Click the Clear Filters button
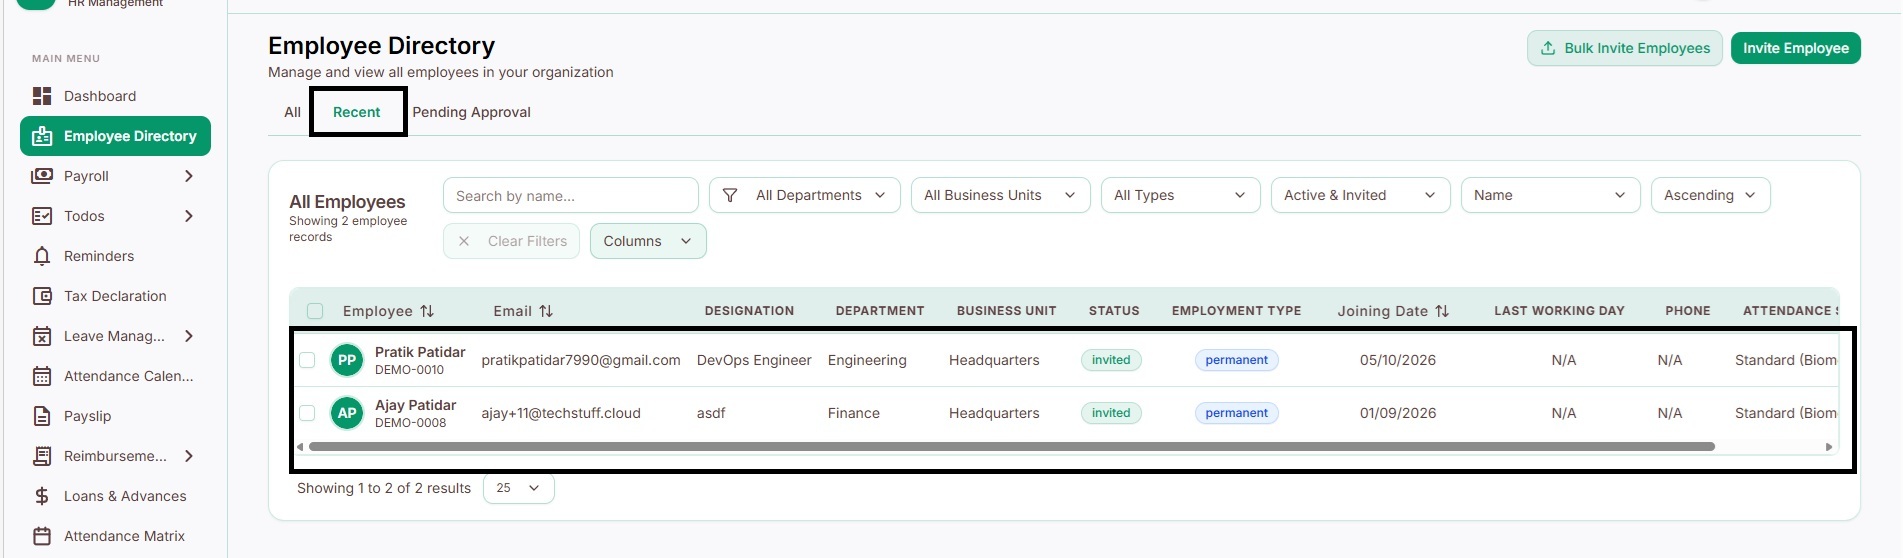This screenshot has height=558, width=1903. pyautogui.click(x=511, y=241)
